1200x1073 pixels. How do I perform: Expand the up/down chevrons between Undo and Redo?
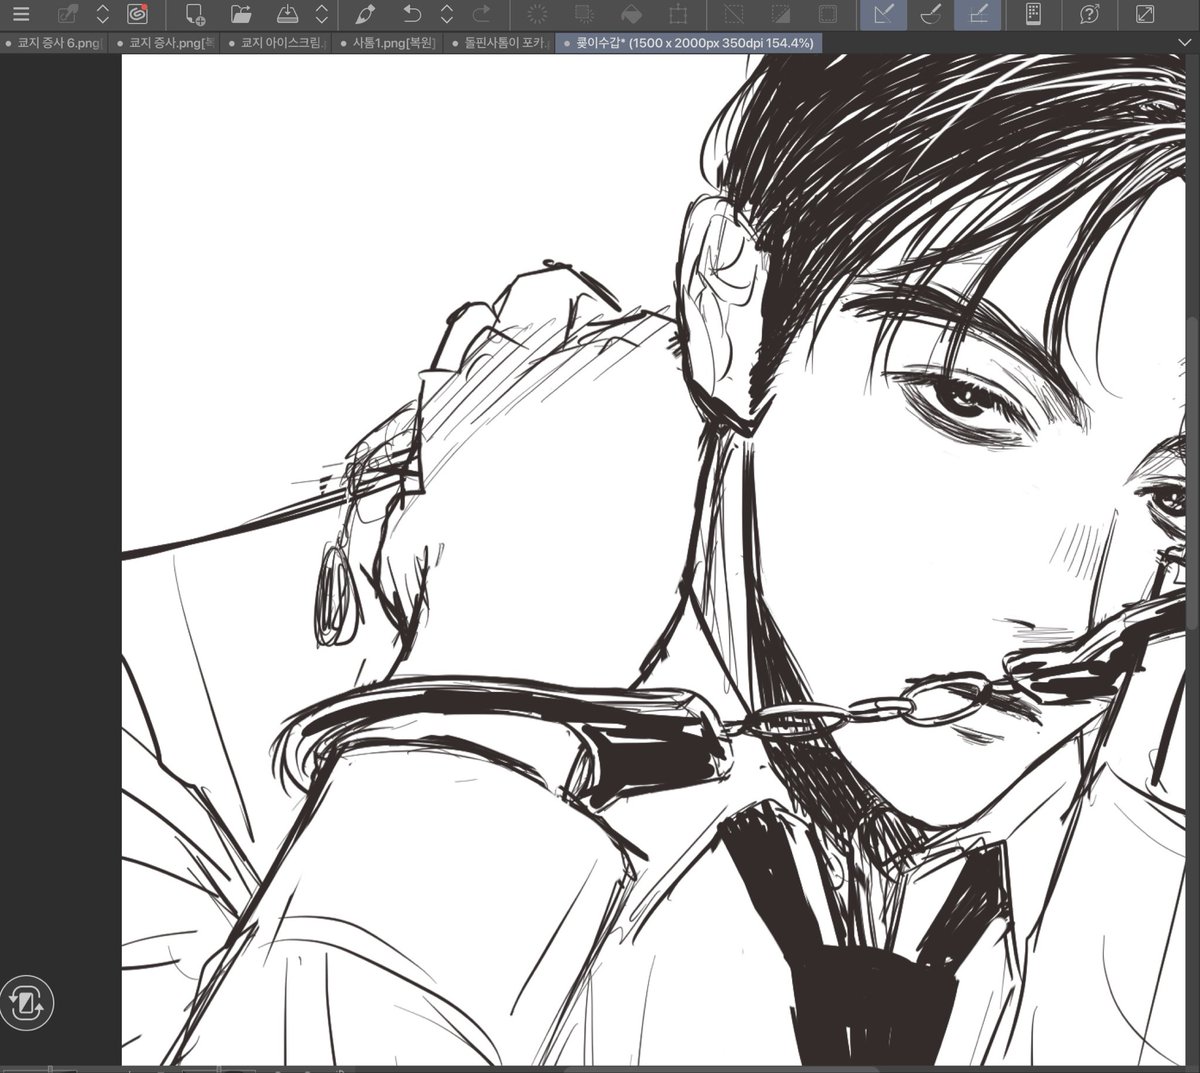click(447, 14)
